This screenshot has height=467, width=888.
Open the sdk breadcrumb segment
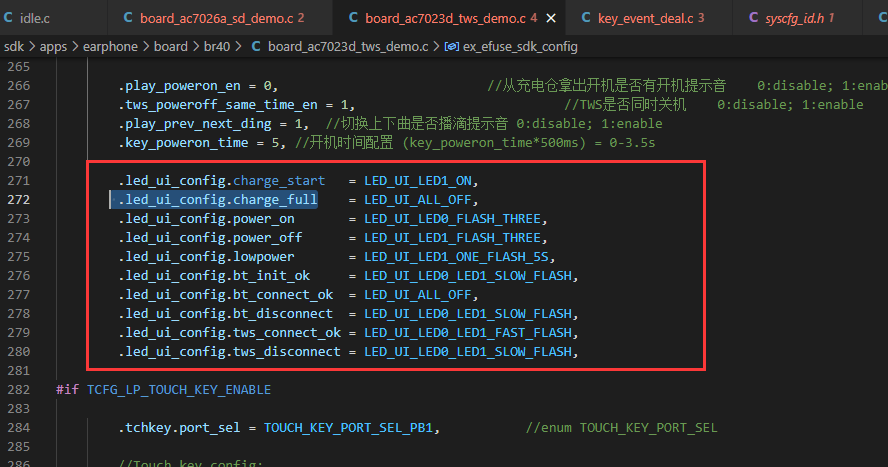(x=14, y=46)
